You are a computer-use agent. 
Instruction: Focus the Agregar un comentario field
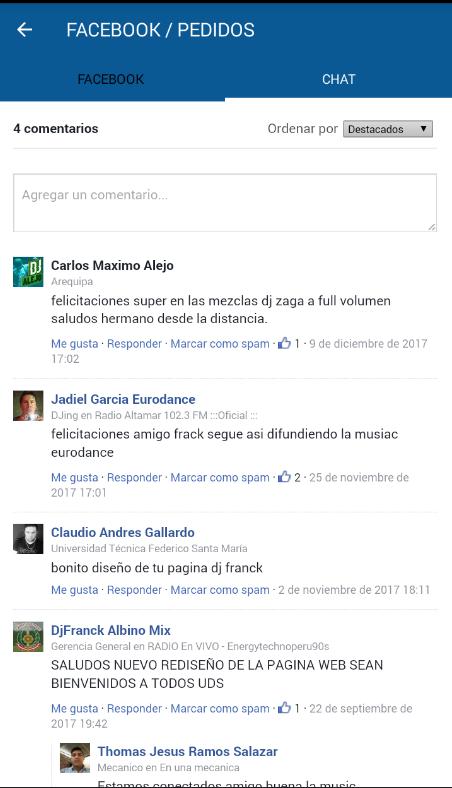[x=225, y=203]
